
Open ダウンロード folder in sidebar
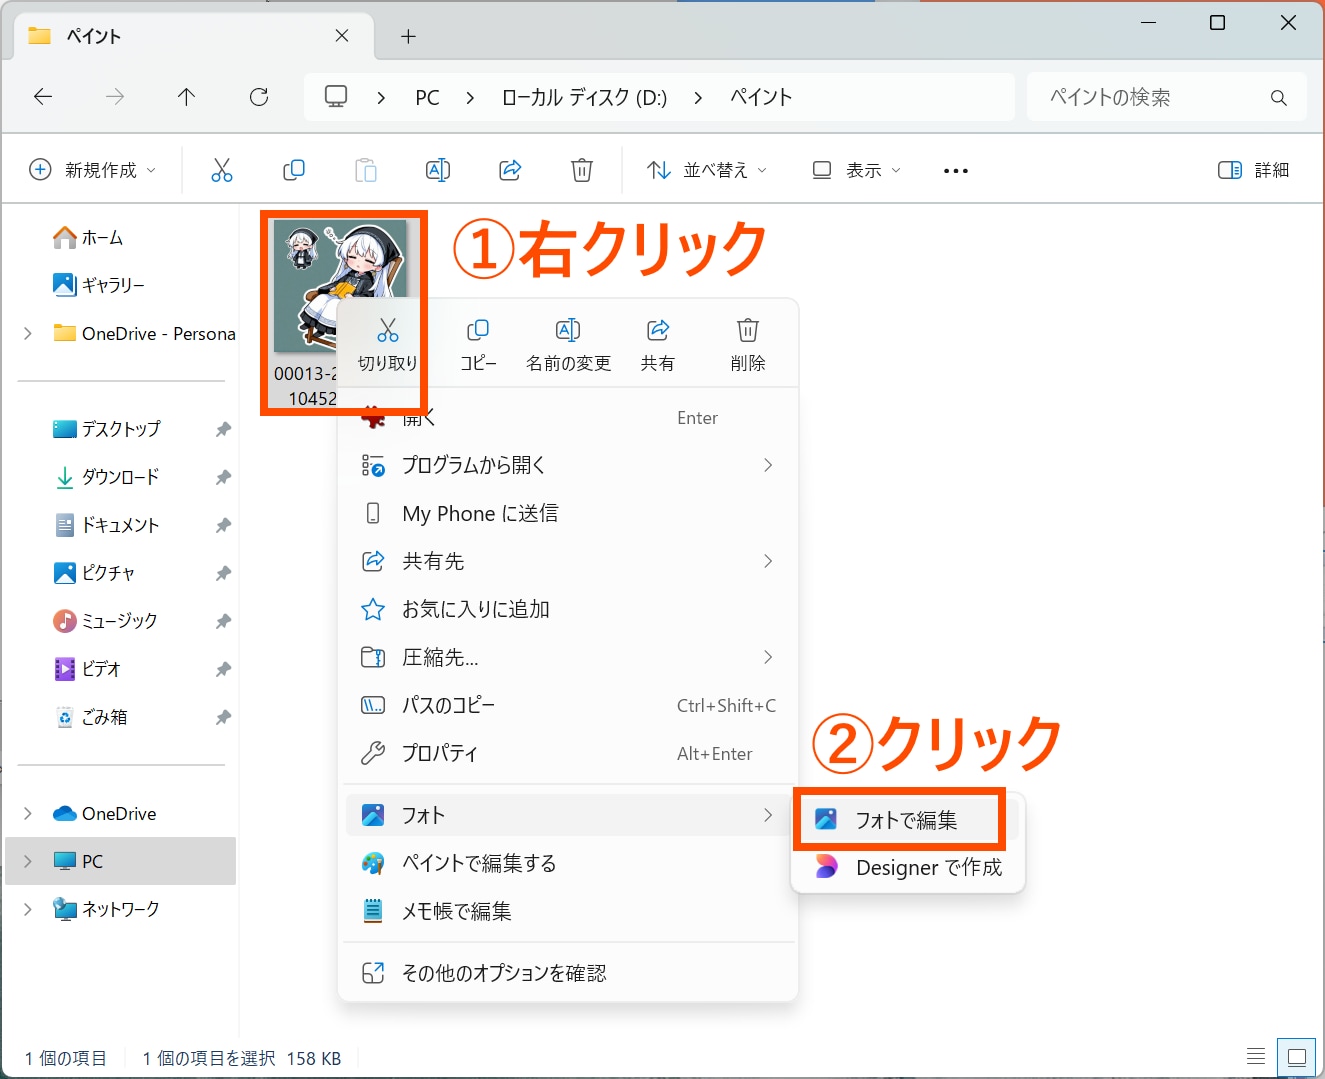coord(120,477)
